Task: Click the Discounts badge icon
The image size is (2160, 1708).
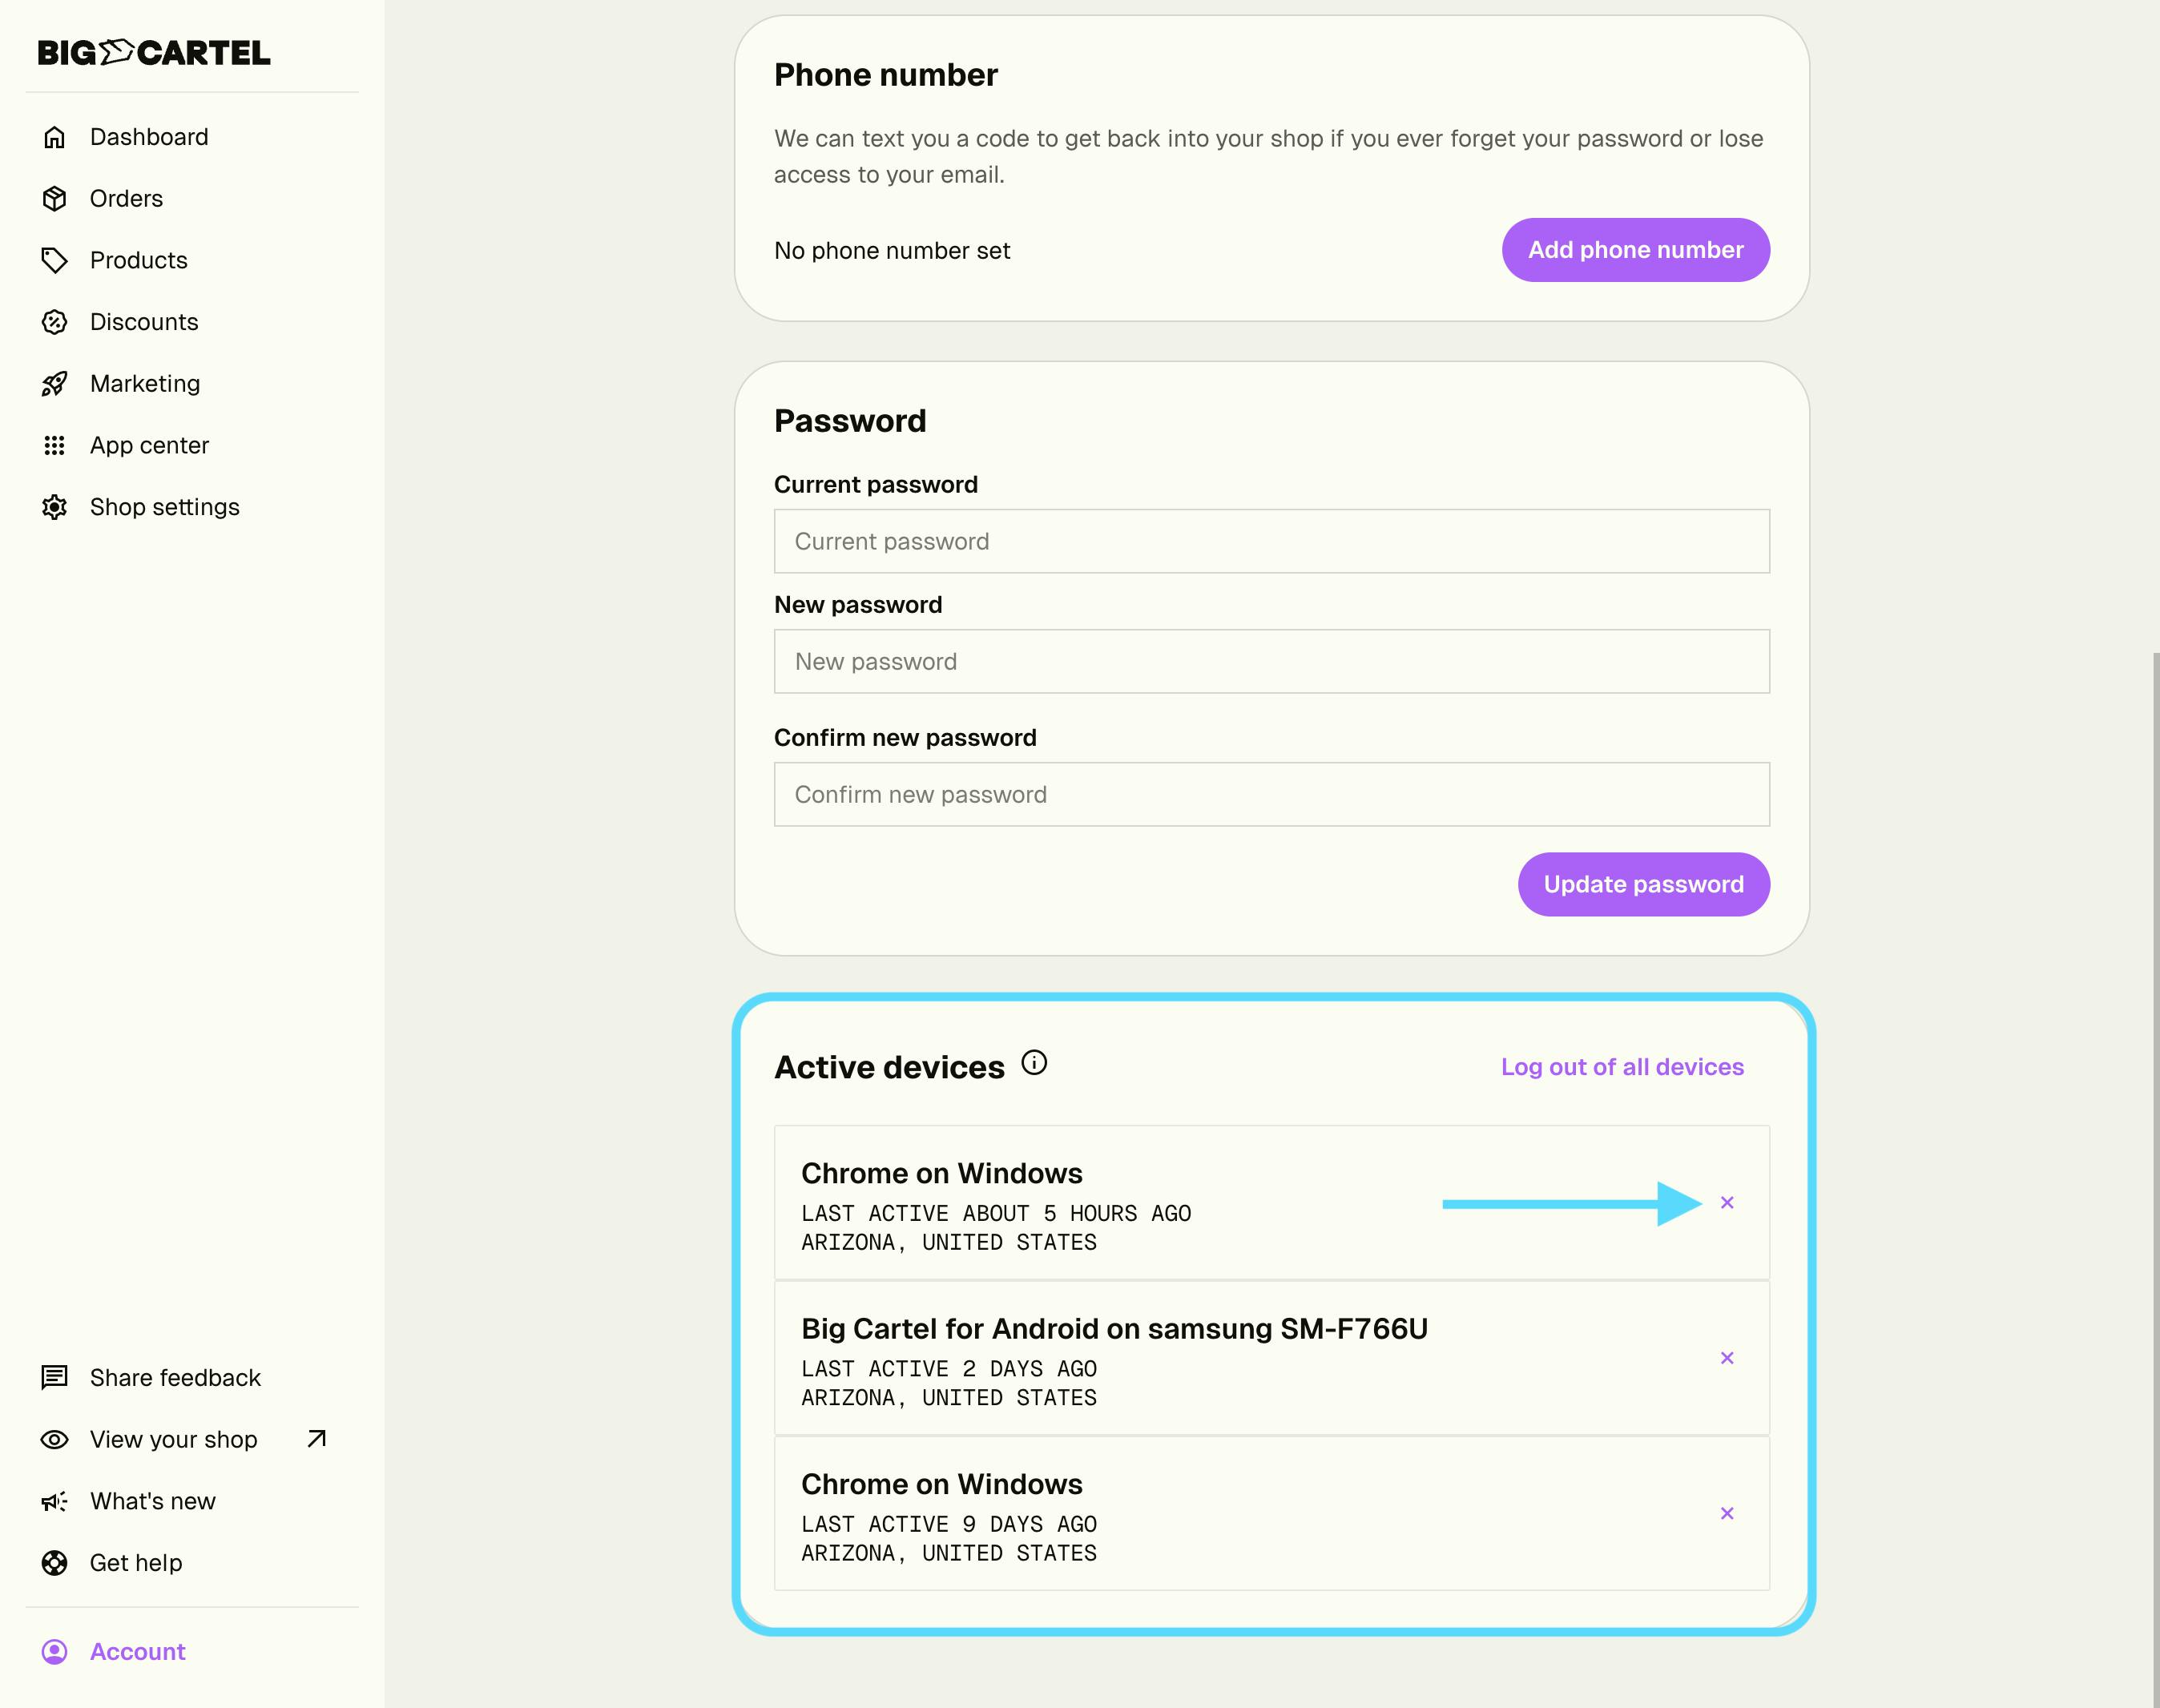Action: pos(55,322)
